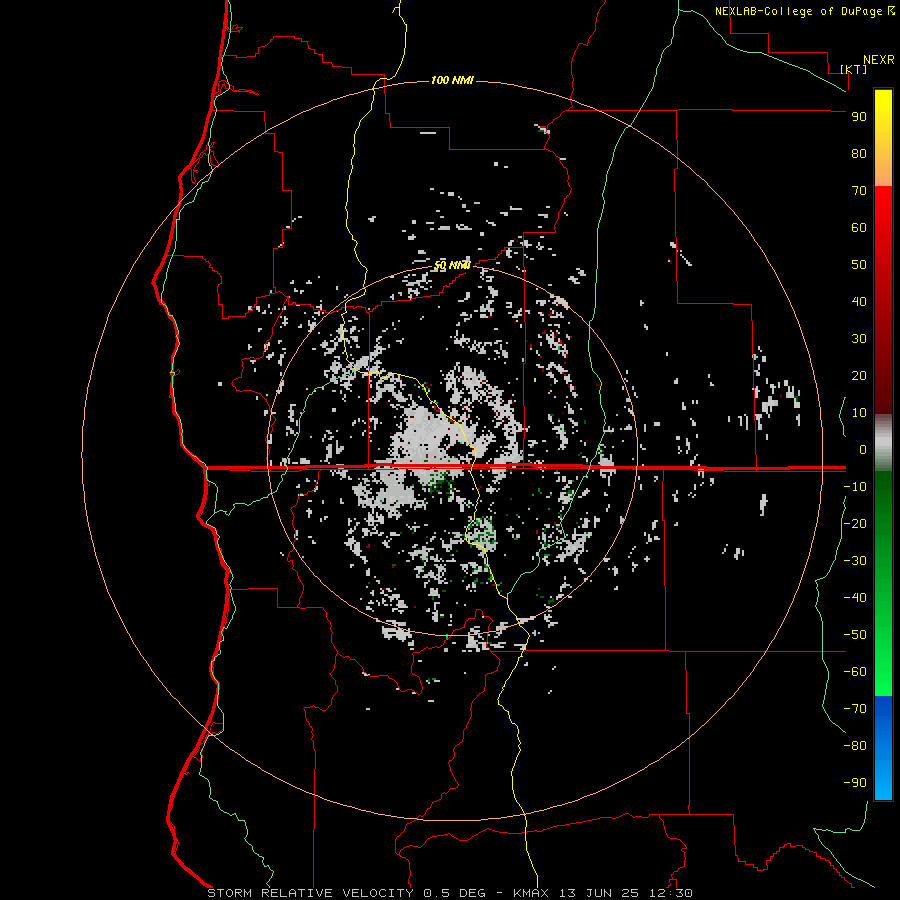Click the -60 knot scale value

pyautogui.click(x=855, y=672)
